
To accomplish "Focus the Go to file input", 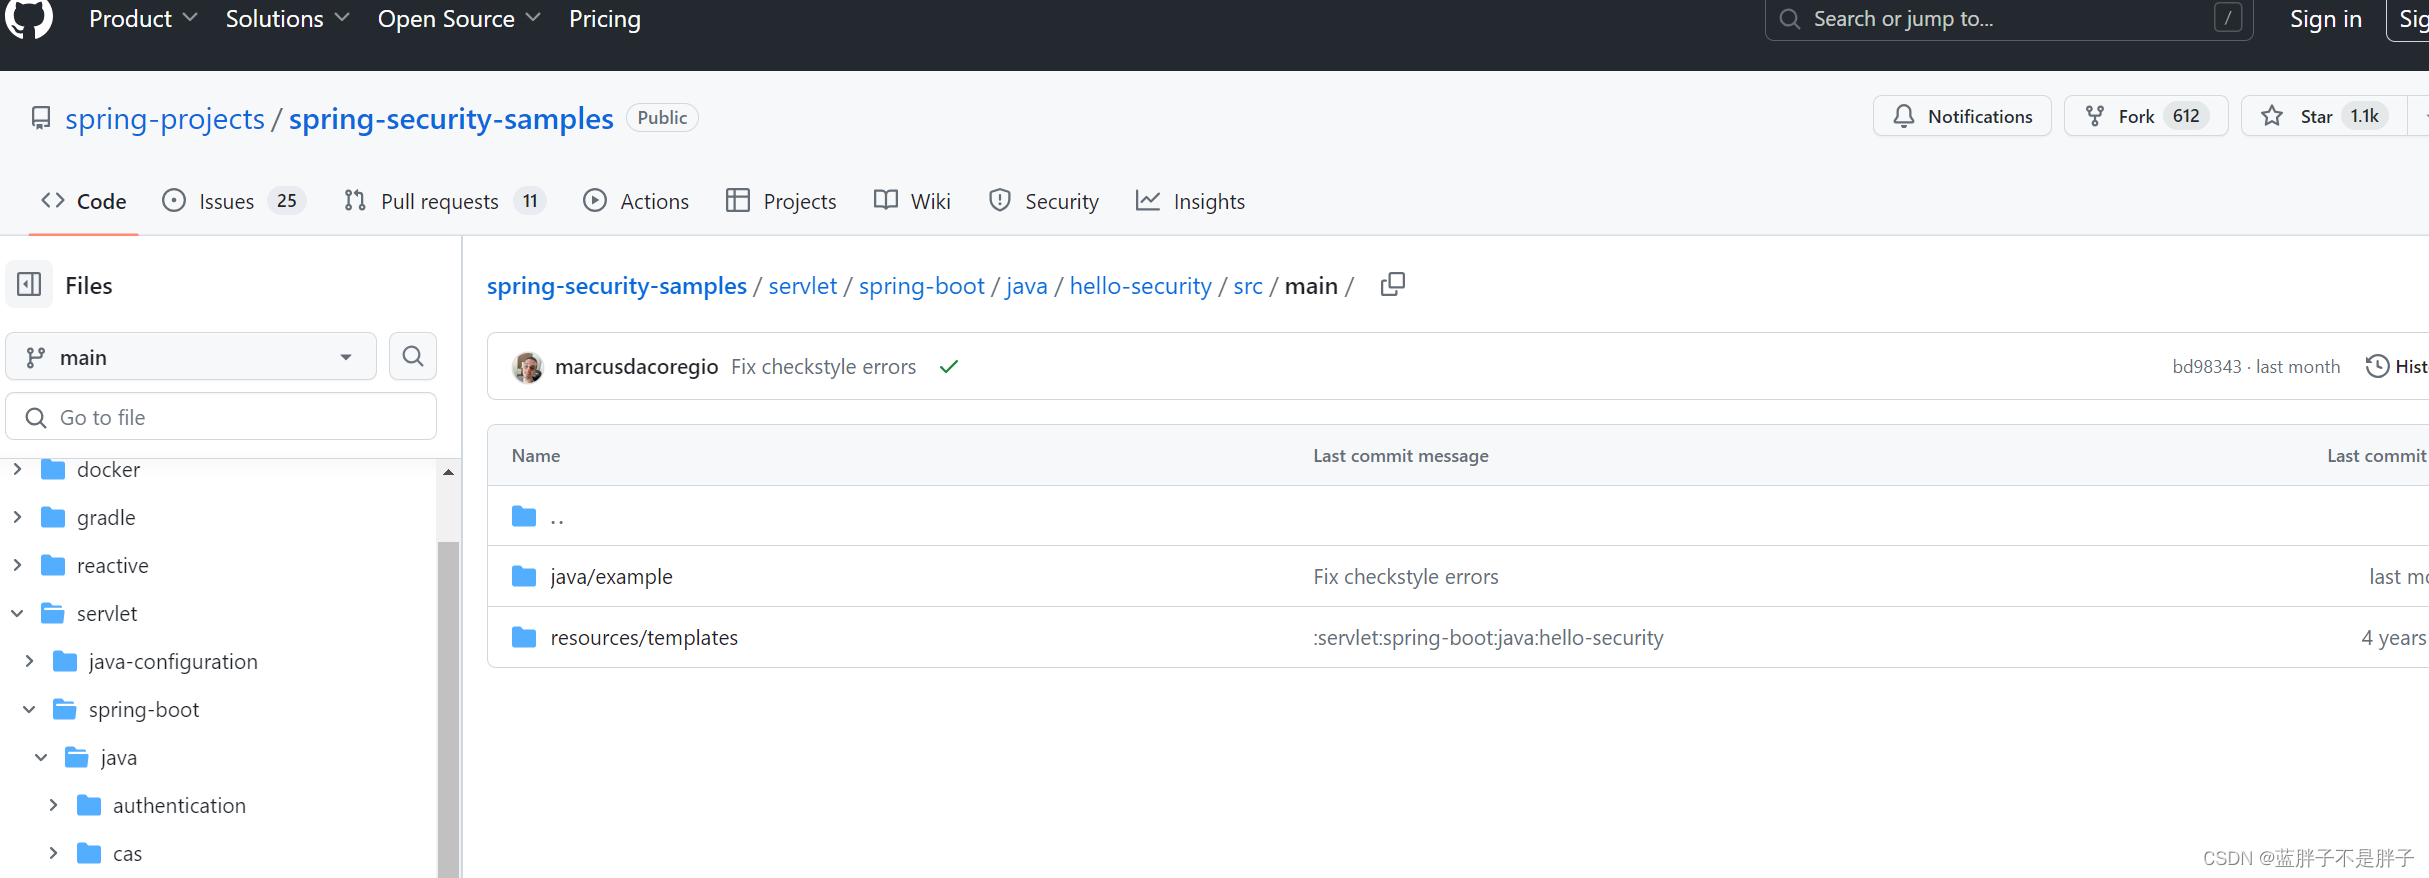I will (x=221, y=417).
